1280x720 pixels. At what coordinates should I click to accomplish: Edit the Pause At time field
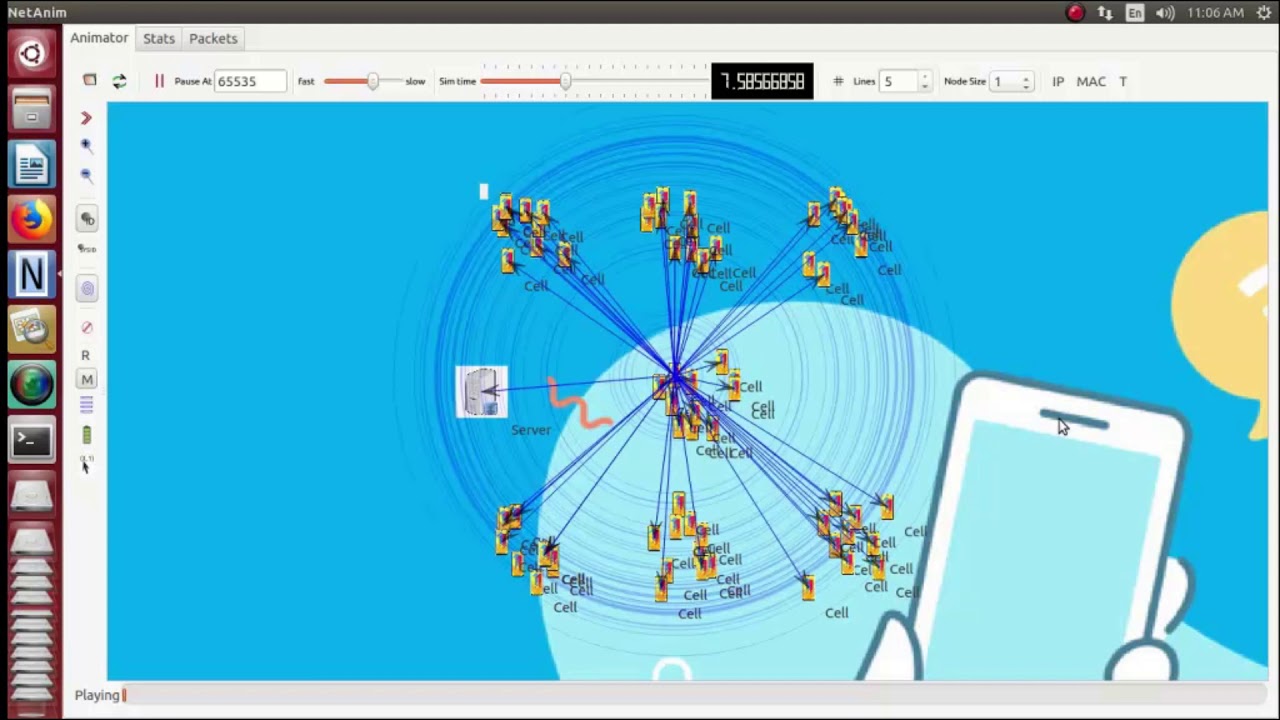pos(250,81)
